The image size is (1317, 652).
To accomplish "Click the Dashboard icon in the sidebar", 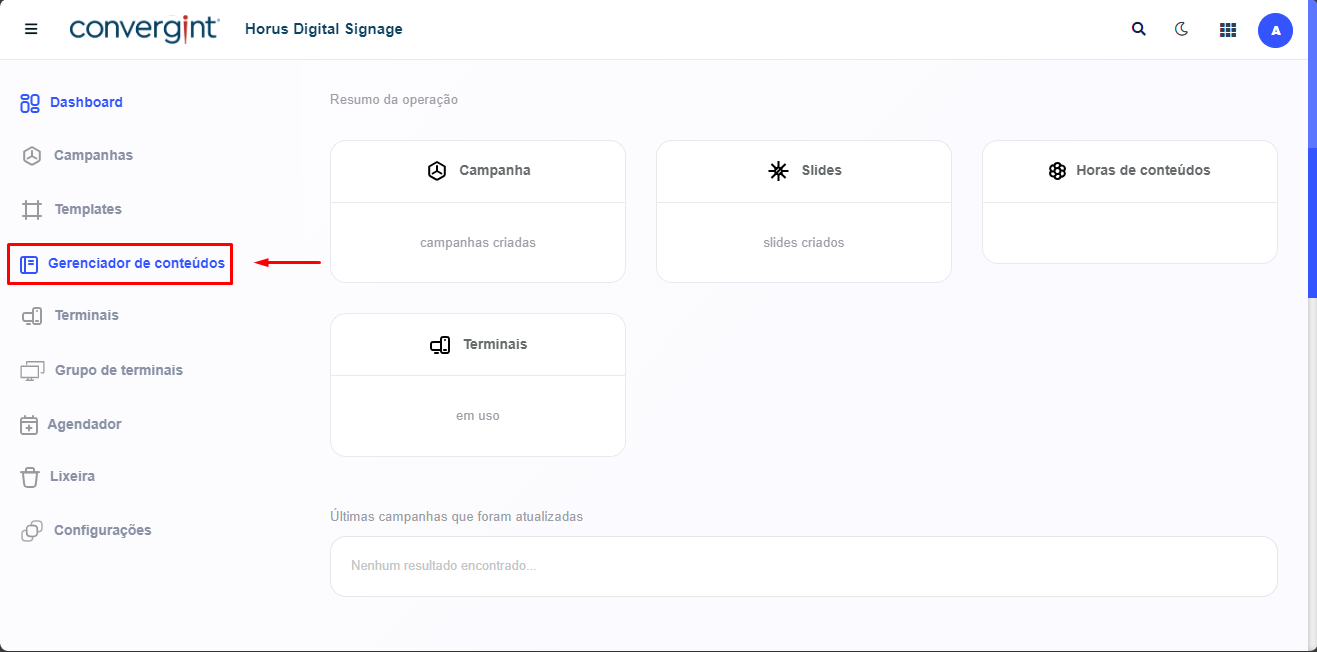I will click(30, 103).
